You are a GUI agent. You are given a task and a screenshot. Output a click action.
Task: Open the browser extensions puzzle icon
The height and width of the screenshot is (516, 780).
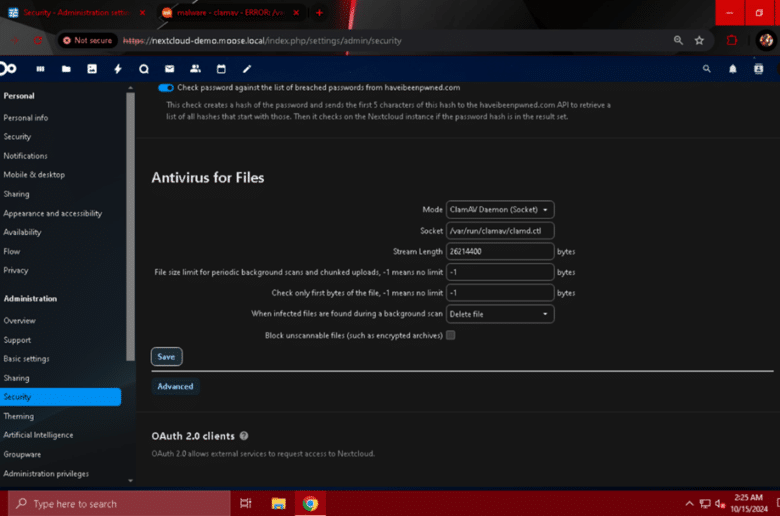(732, 40)
